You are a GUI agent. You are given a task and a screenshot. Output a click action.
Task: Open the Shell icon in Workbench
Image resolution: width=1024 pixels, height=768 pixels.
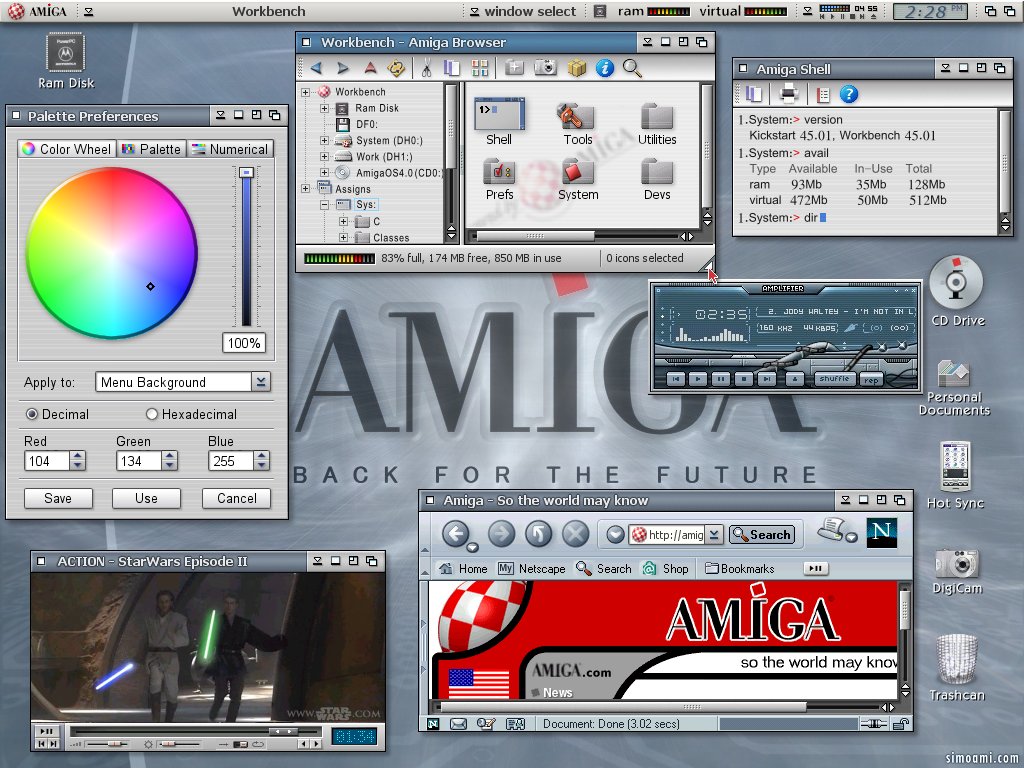click(499, 122)
